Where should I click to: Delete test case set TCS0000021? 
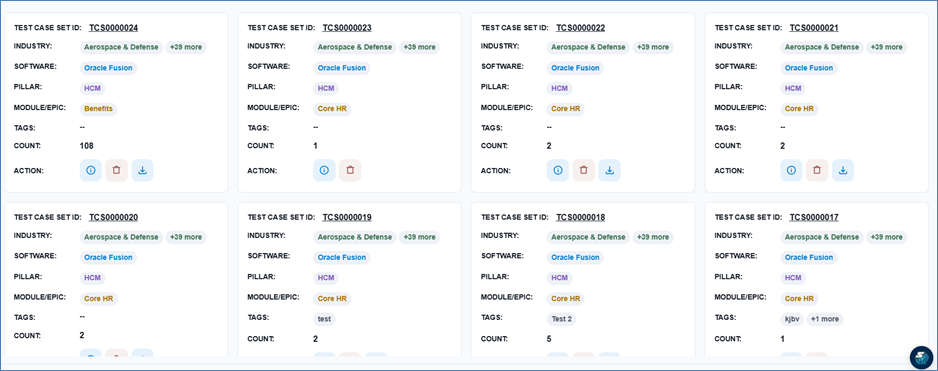[817, 171]
